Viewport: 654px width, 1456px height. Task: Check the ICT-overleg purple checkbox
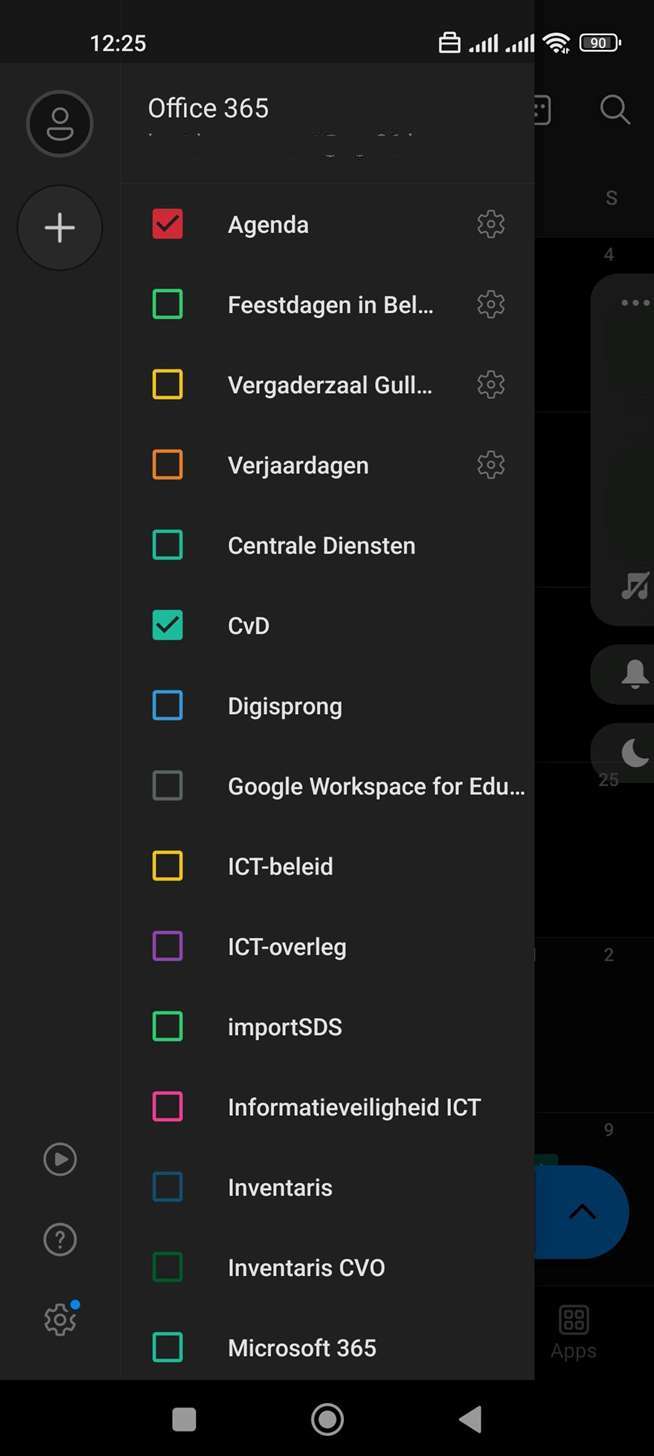[x=168, y=946]
